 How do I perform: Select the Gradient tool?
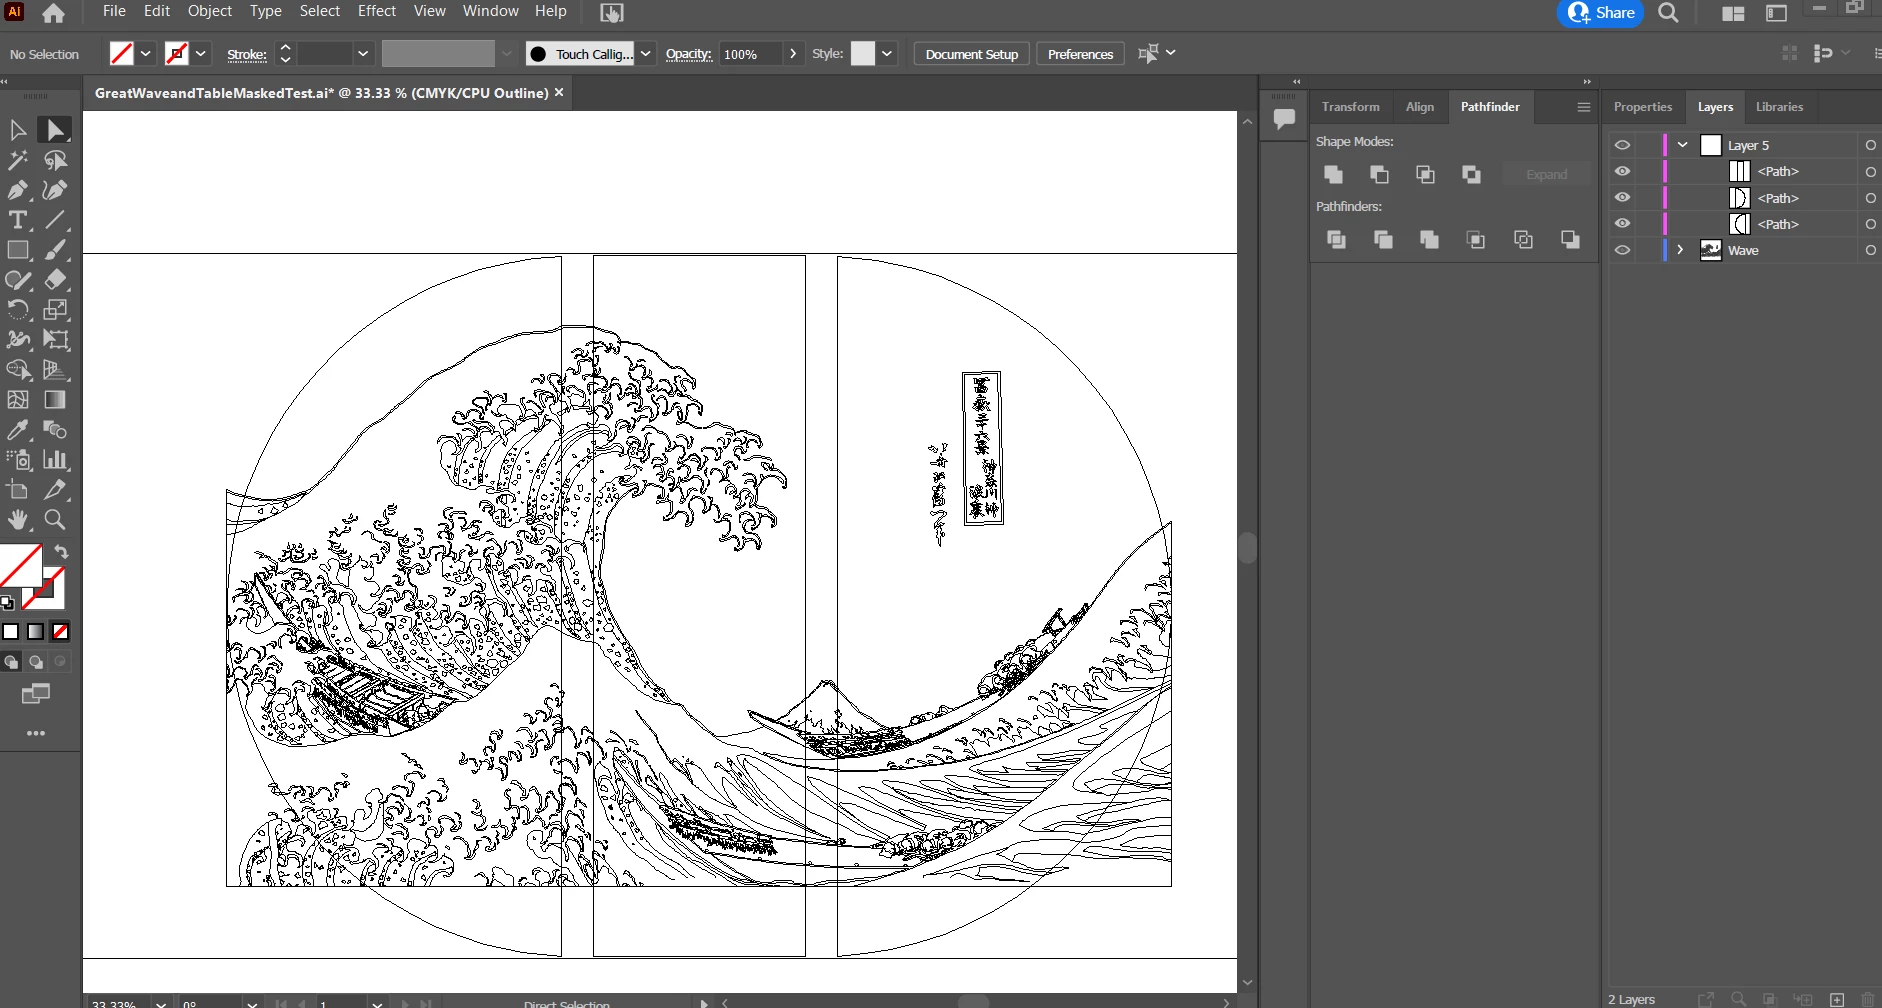(x=55, y=400)
